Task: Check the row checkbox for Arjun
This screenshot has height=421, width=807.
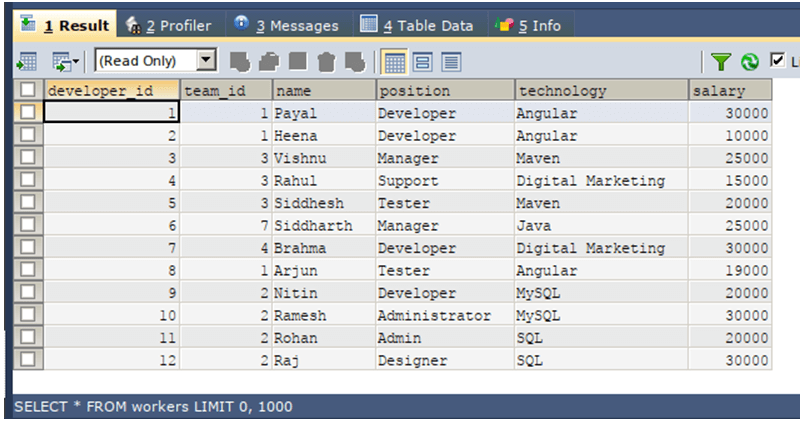Action: coord(28,270)
